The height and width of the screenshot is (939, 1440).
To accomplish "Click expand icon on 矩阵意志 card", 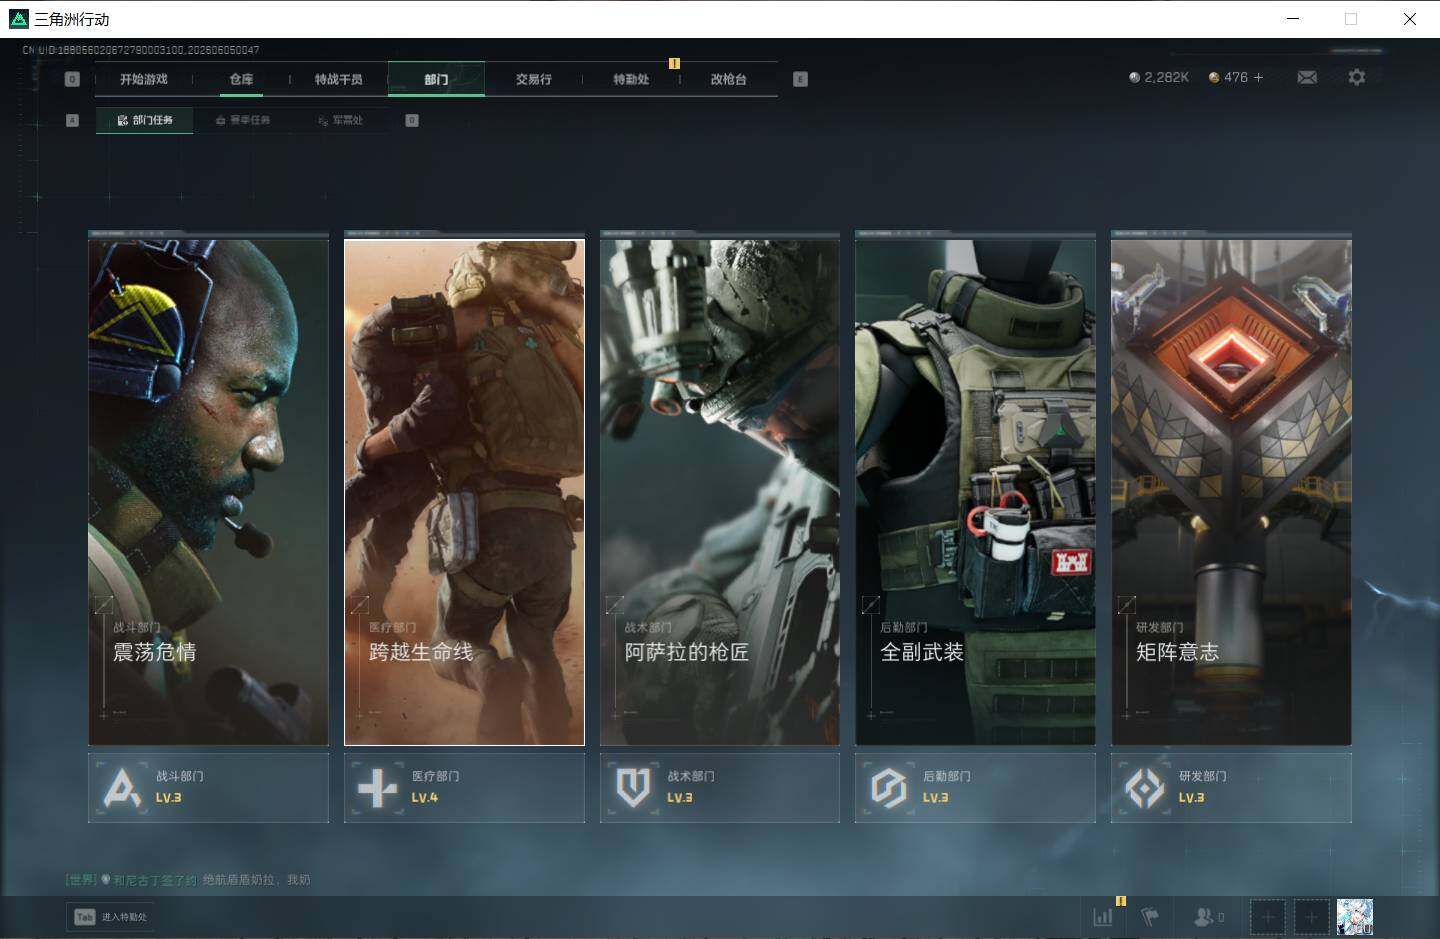I will pos(1127,604).
